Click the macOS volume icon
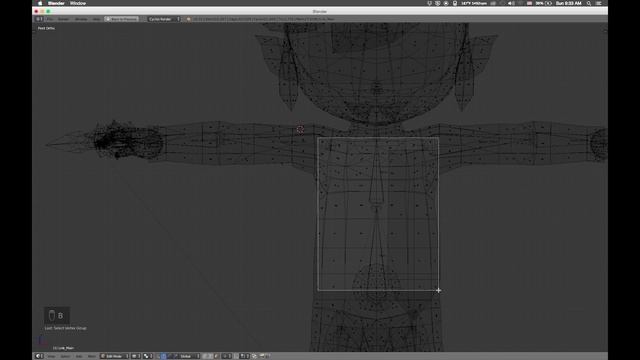 pyautogui.click(x=510, y=3)
